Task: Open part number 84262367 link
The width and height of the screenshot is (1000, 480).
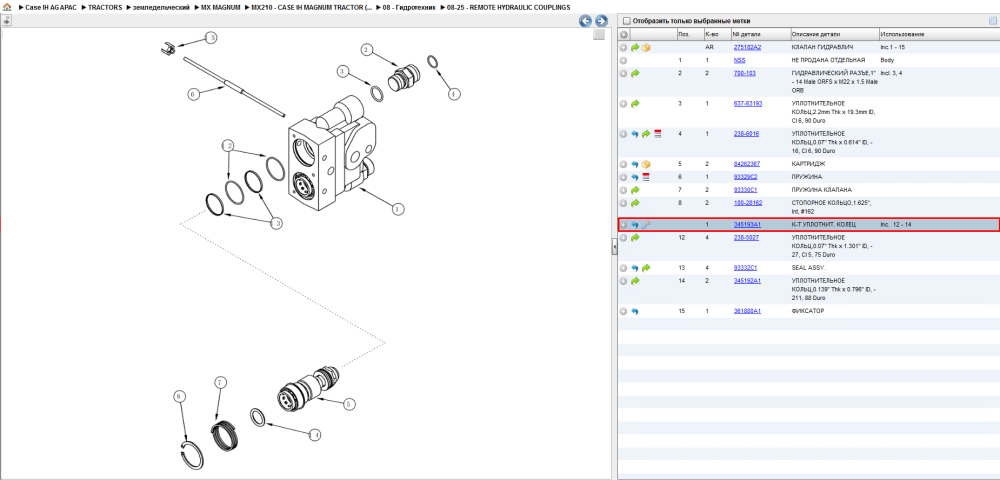Action: point(747,164)
